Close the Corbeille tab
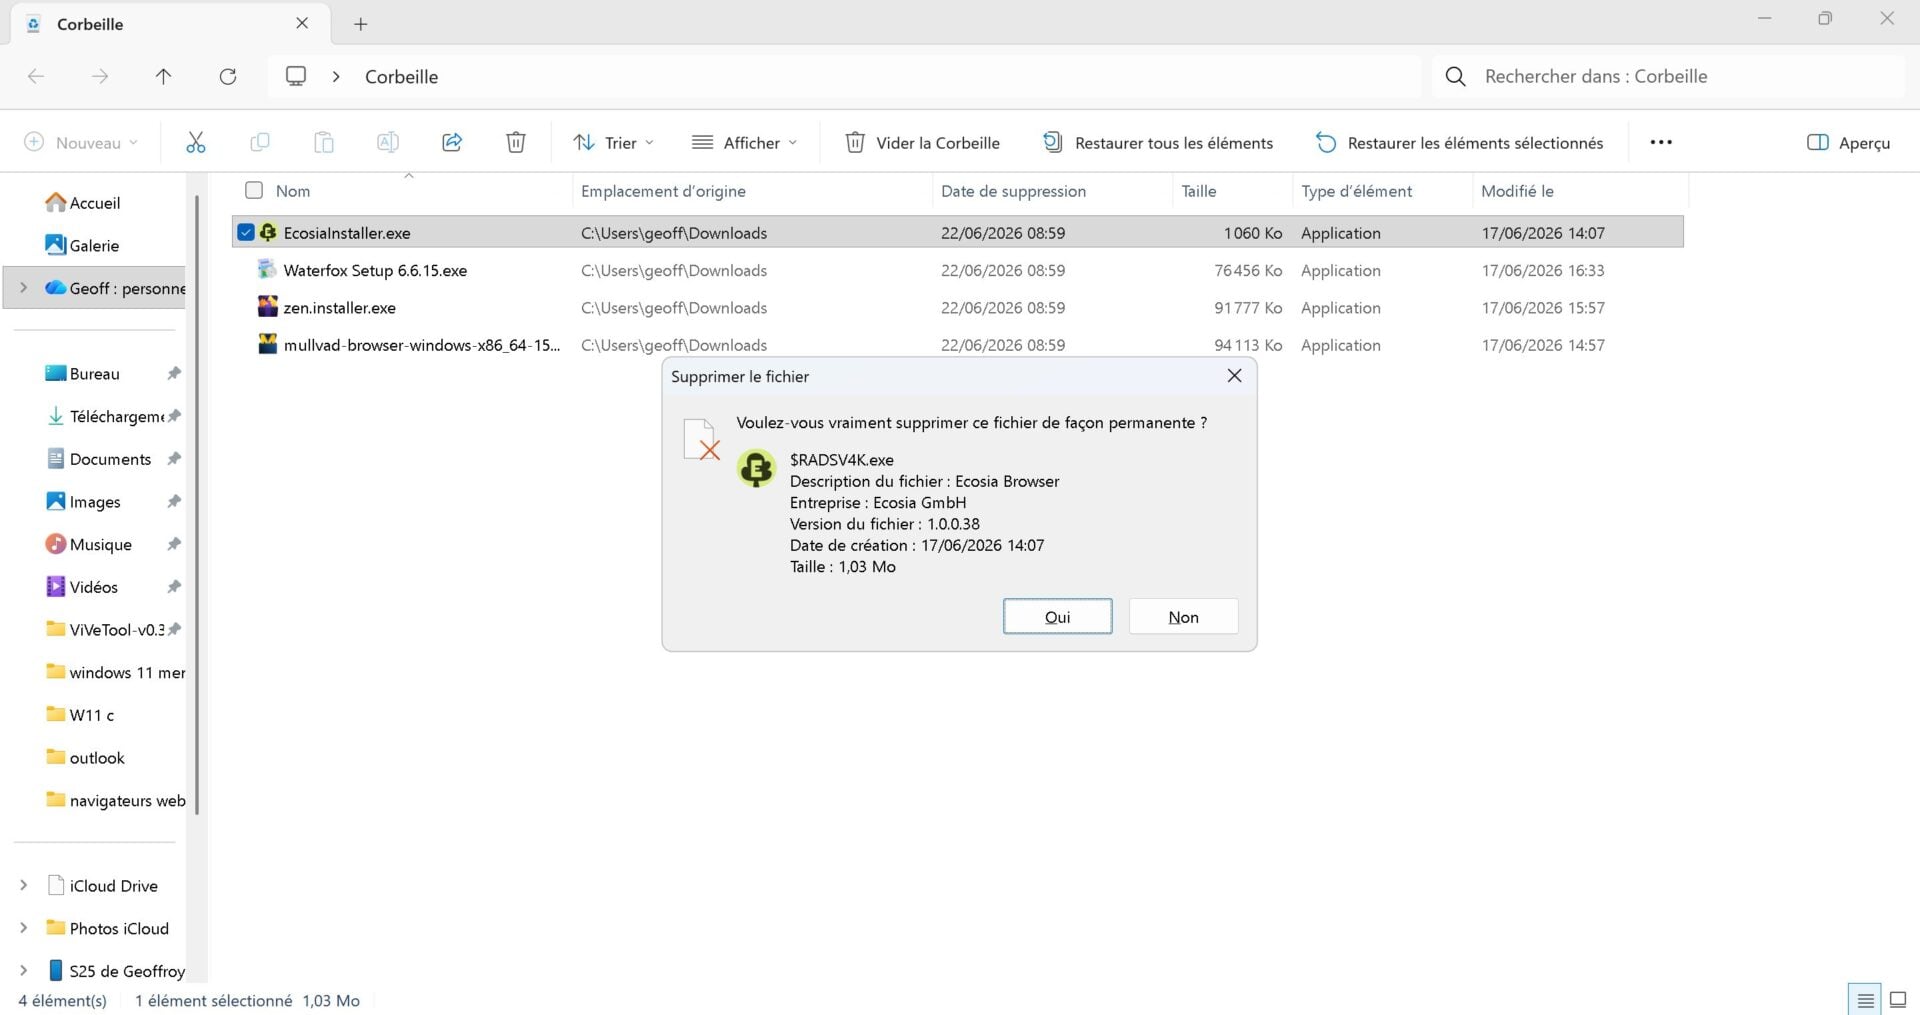The width and height of the screenshot is (1920, 1015). [302, 23]
